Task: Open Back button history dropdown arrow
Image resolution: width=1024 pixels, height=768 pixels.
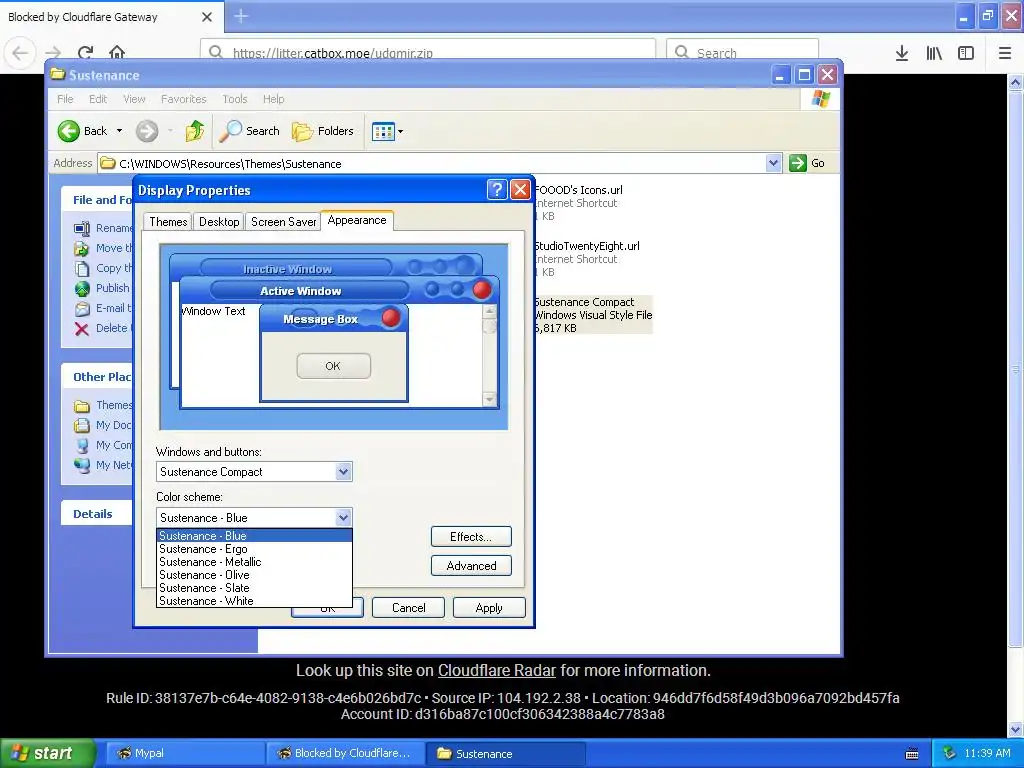Action: point(120,131)
